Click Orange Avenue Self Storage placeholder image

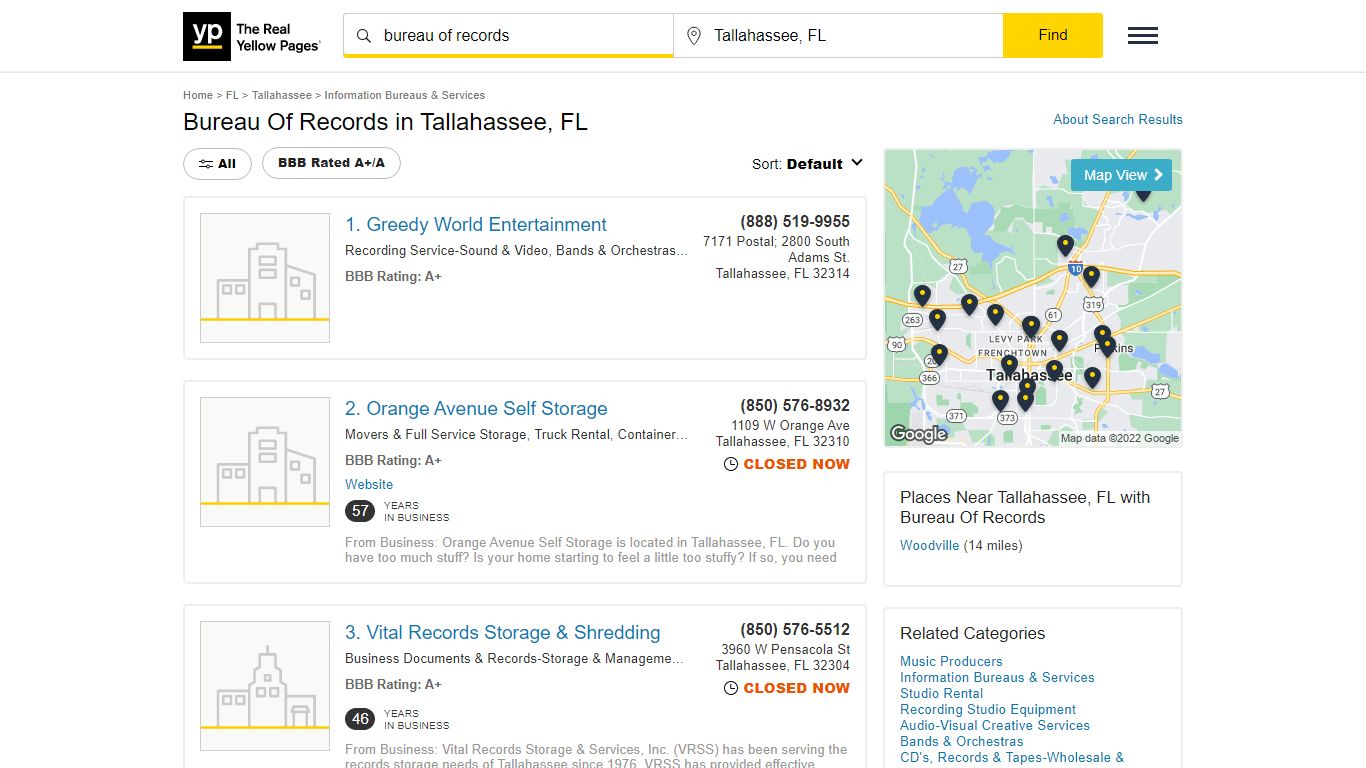pyautogui.click(x=265, y=462)
